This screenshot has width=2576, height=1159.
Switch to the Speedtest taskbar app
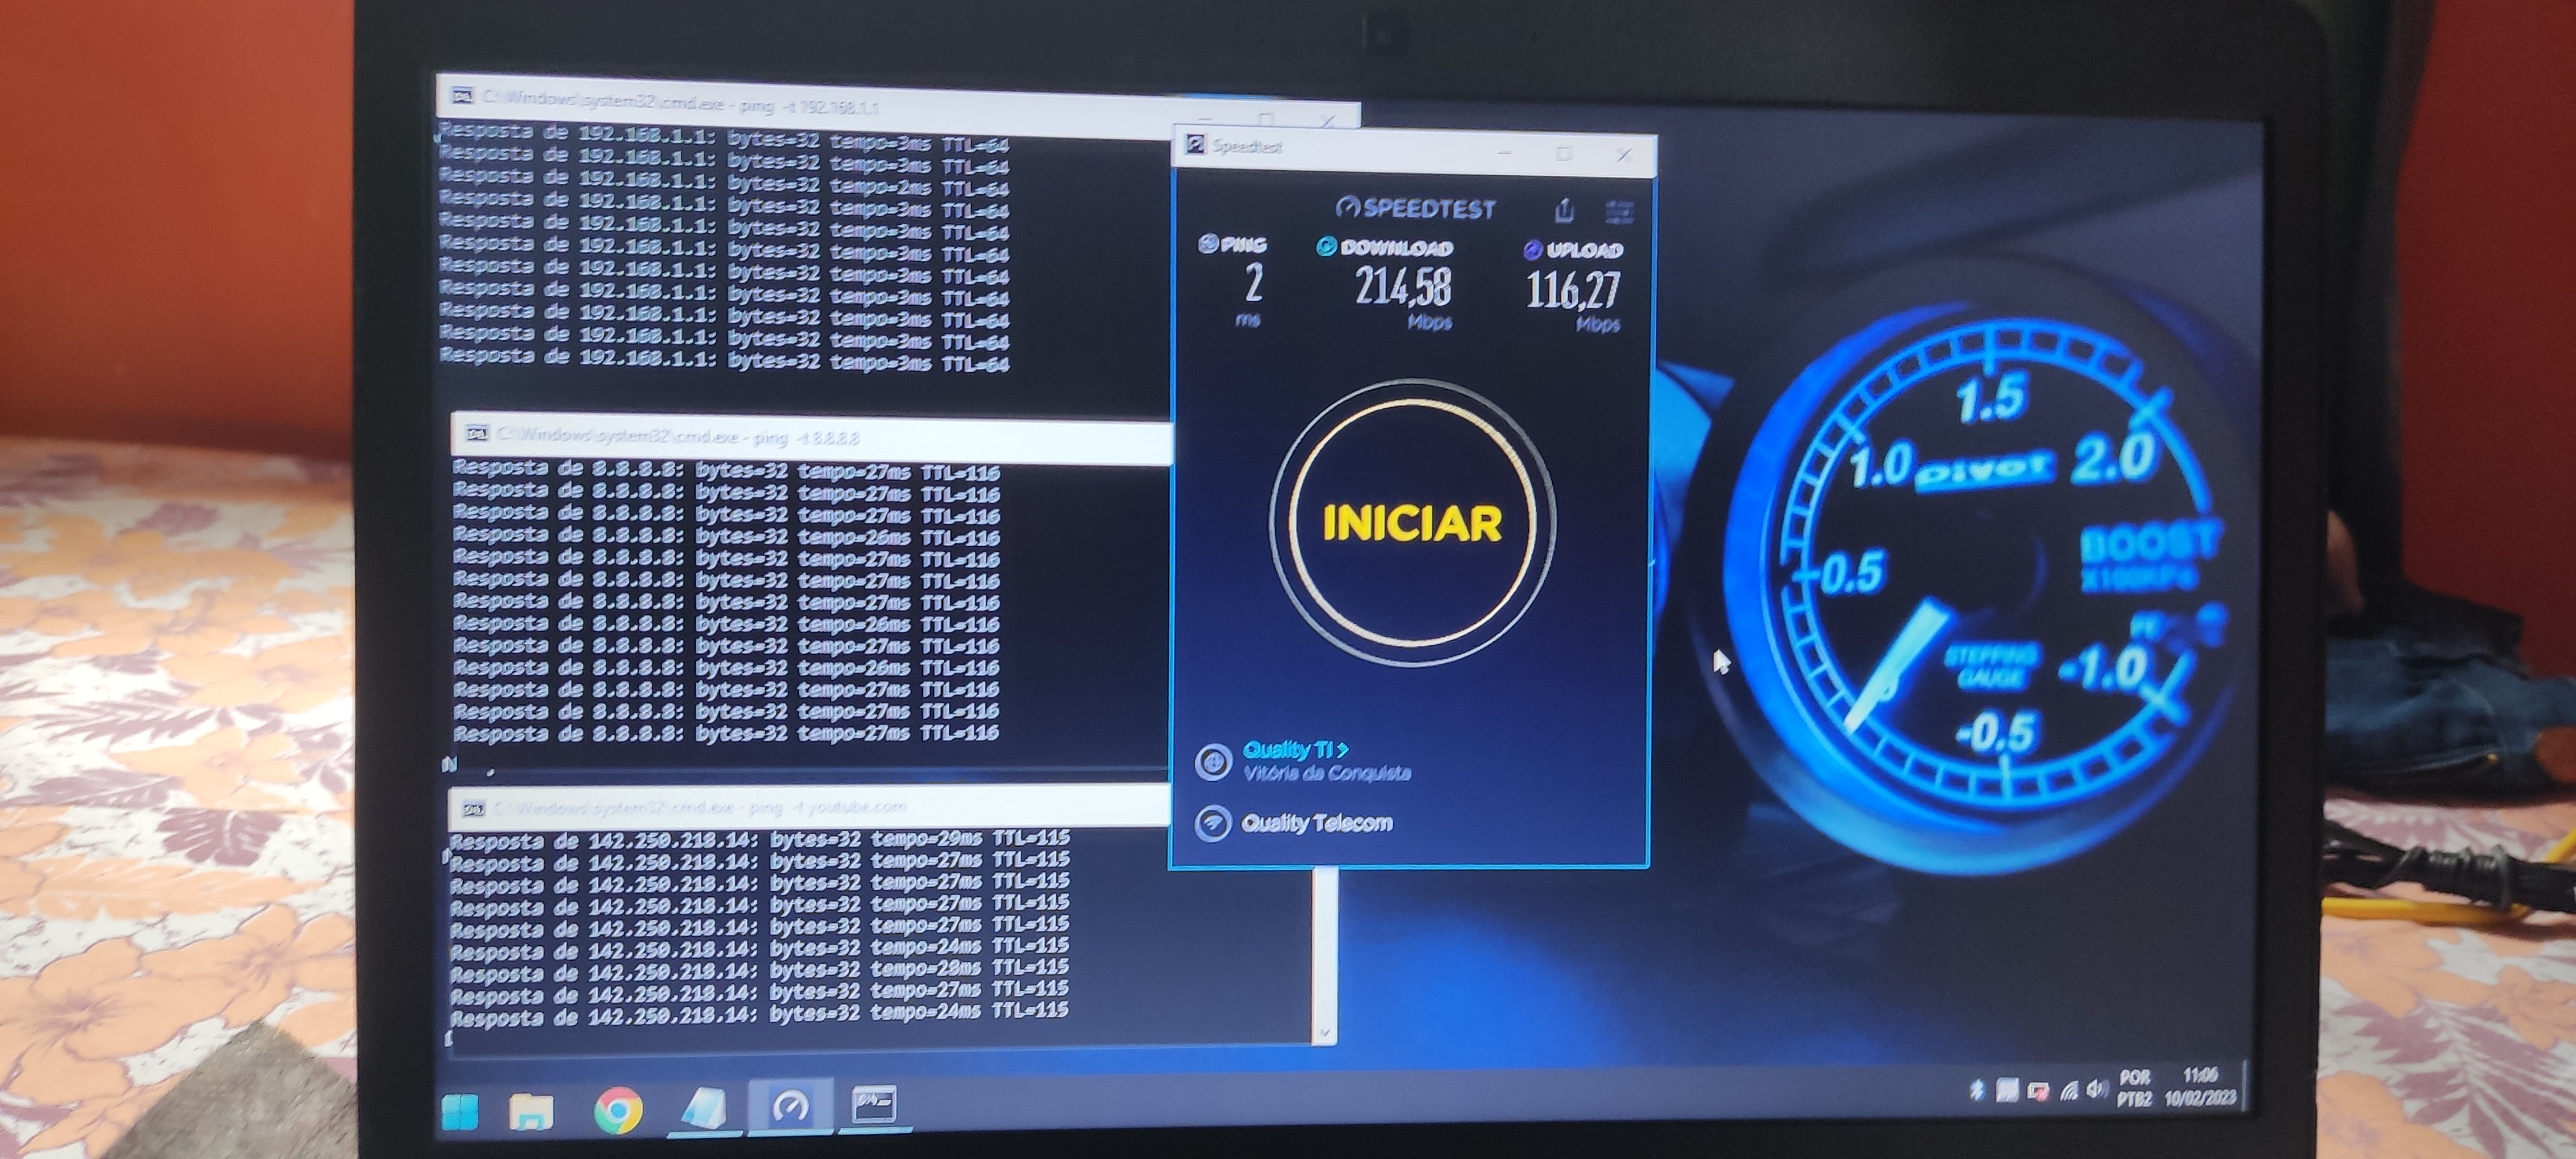790,1107
